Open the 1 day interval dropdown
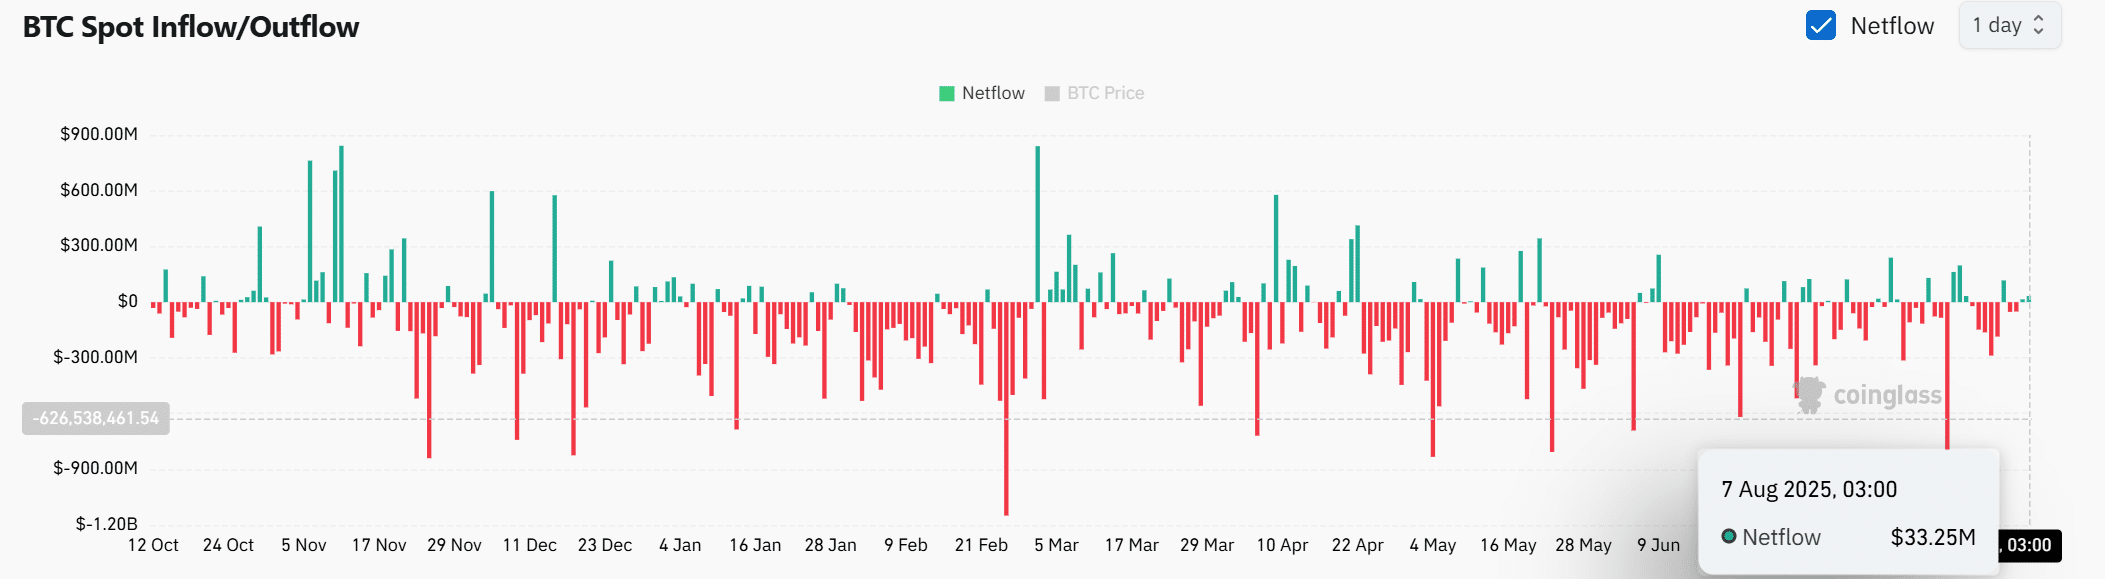2105x579 pixels. 2009,26
